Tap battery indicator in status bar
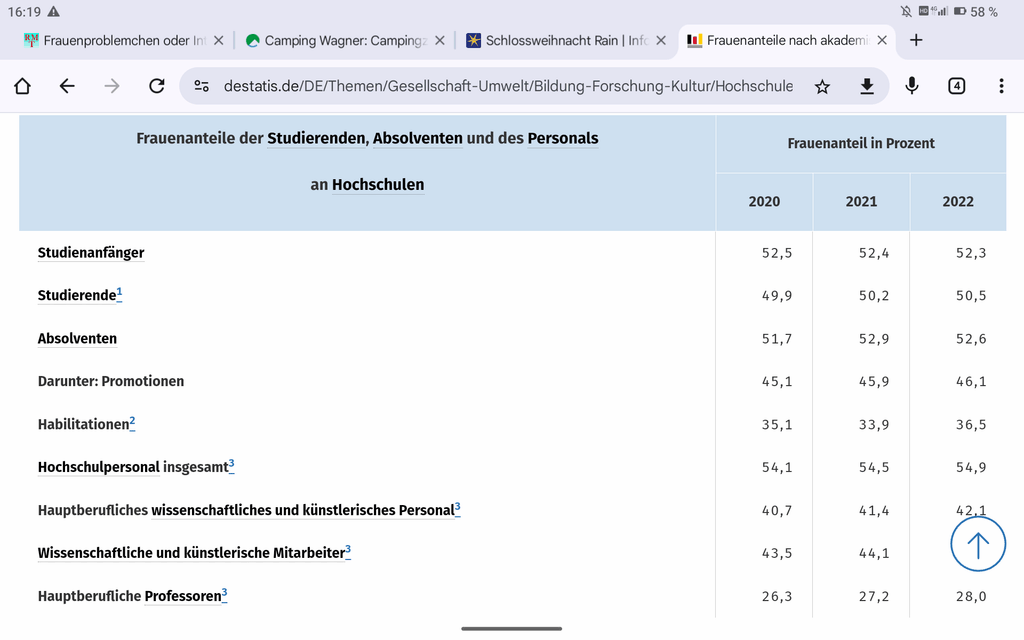Image resolution: width=1024 pixels, height=640 pixels. [x=960, y=11]
